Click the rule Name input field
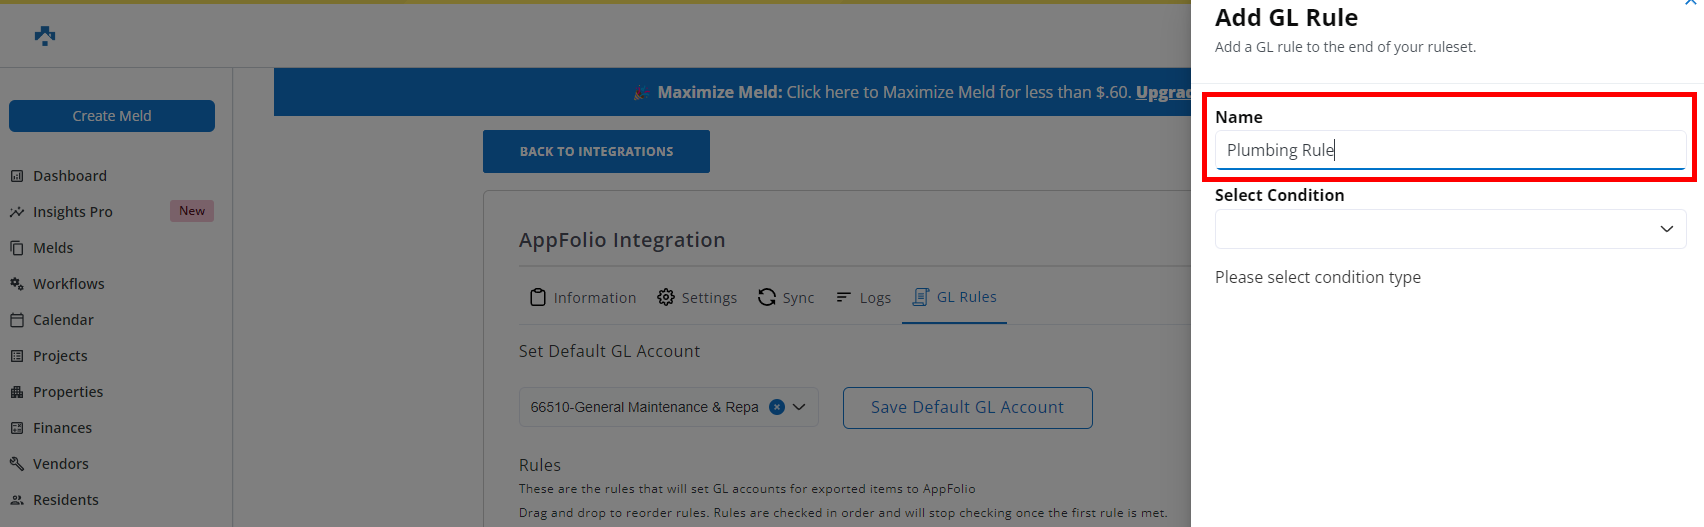The height and width of the screenshot is (527, 1704). 1450,150
